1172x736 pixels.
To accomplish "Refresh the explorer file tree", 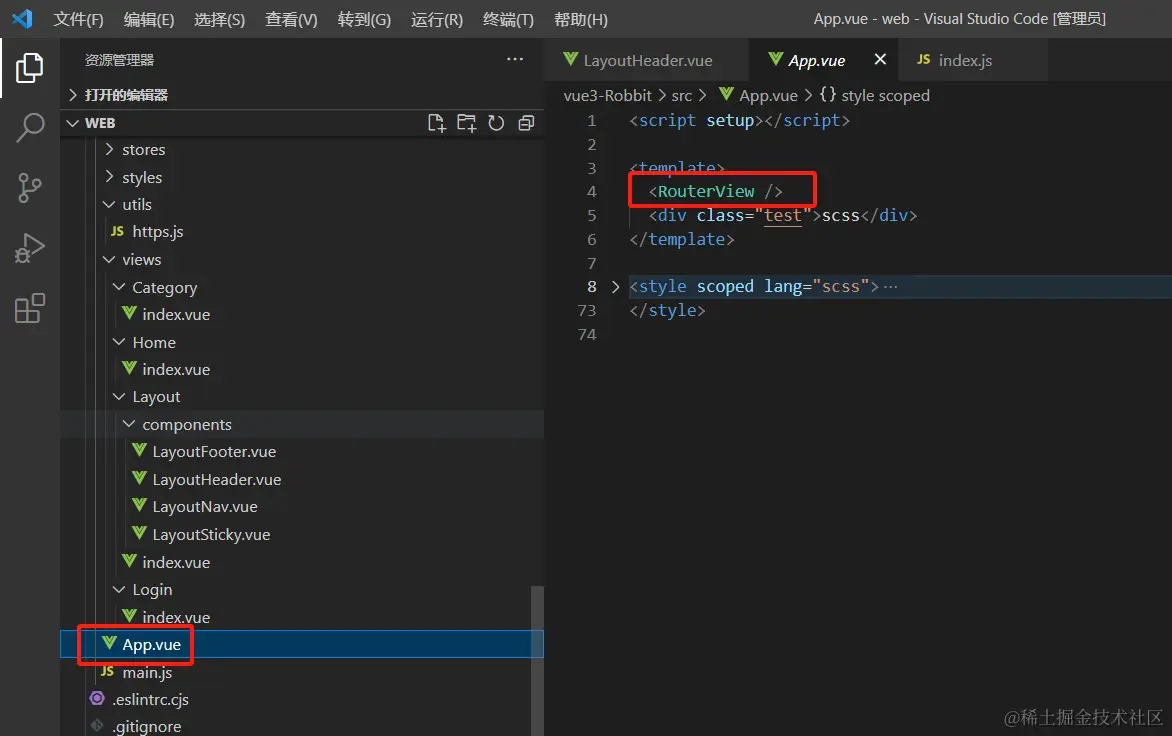I will (x=496, y=123).
